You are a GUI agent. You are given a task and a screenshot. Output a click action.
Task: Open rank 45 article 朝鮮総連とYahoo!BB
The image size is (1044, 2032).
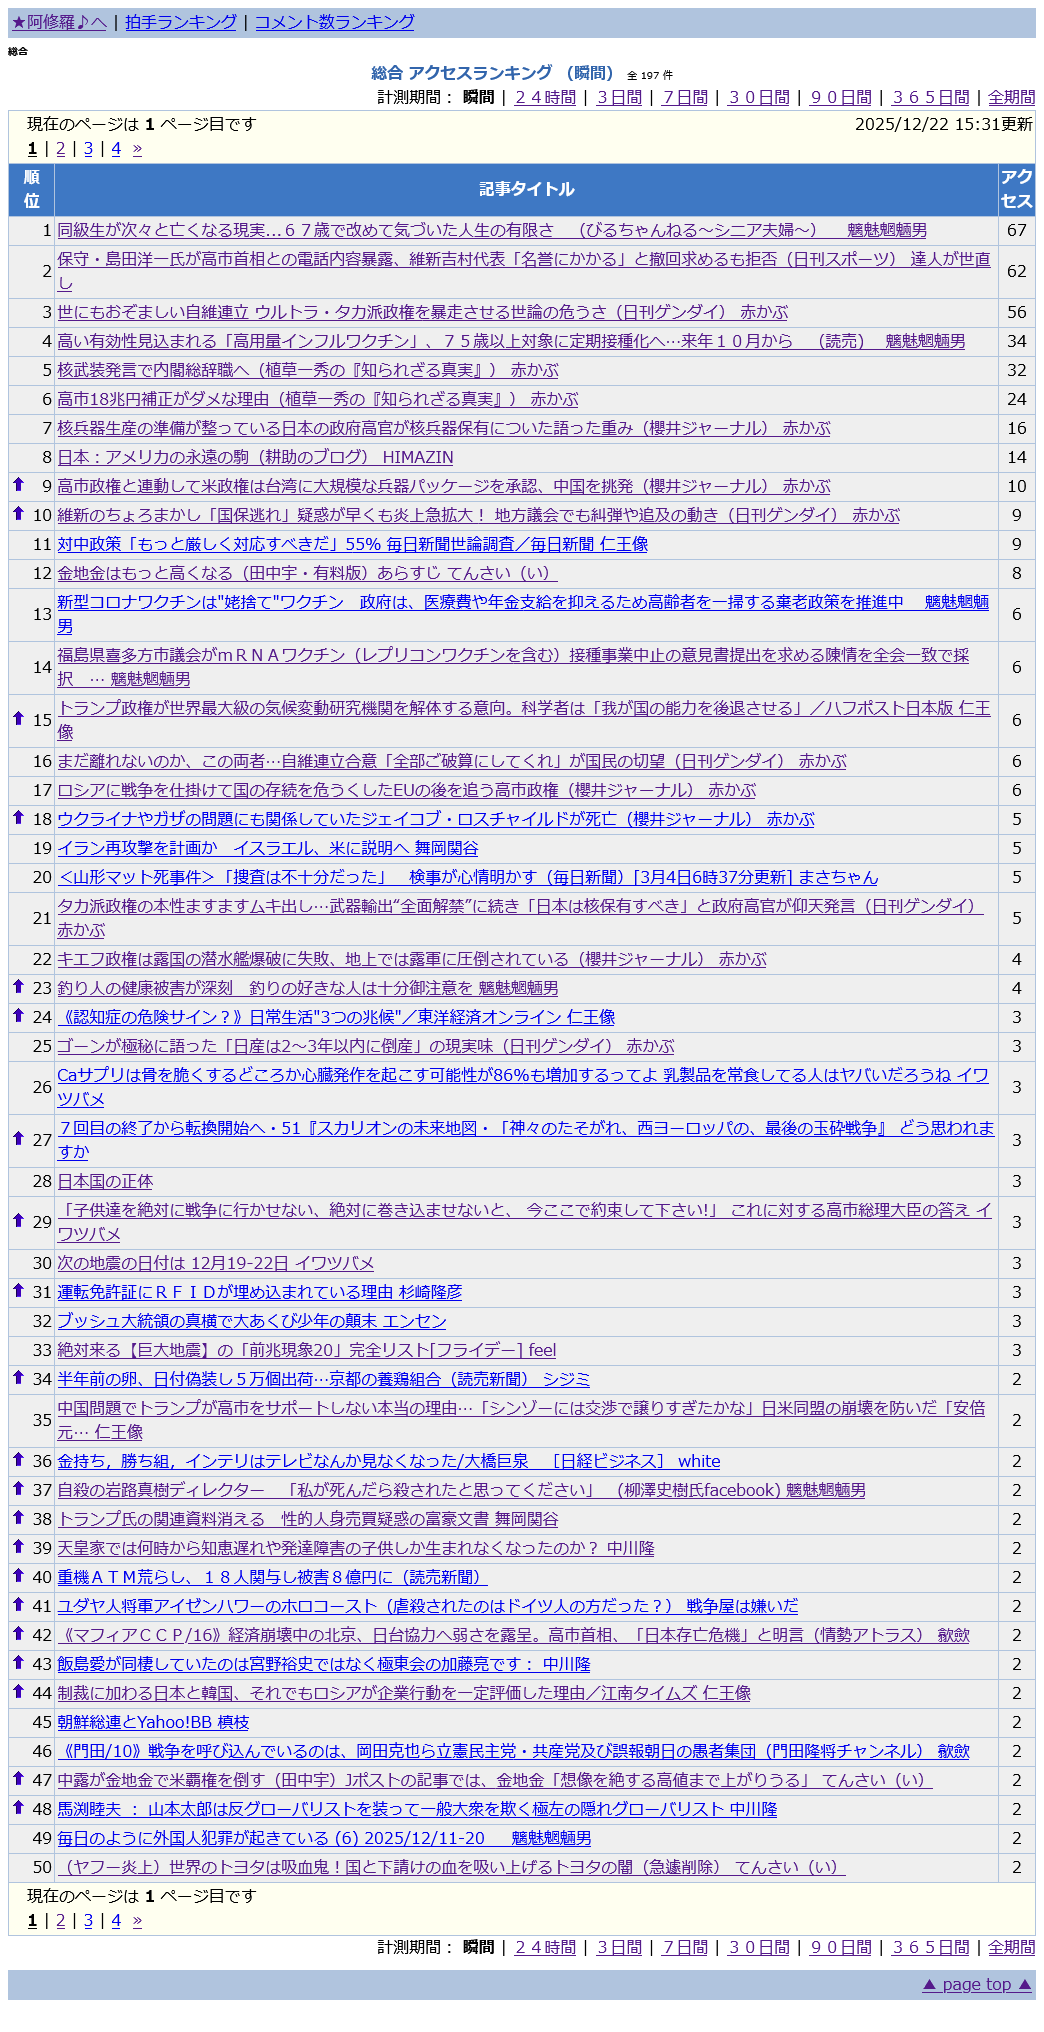[x=153, y=1722]
